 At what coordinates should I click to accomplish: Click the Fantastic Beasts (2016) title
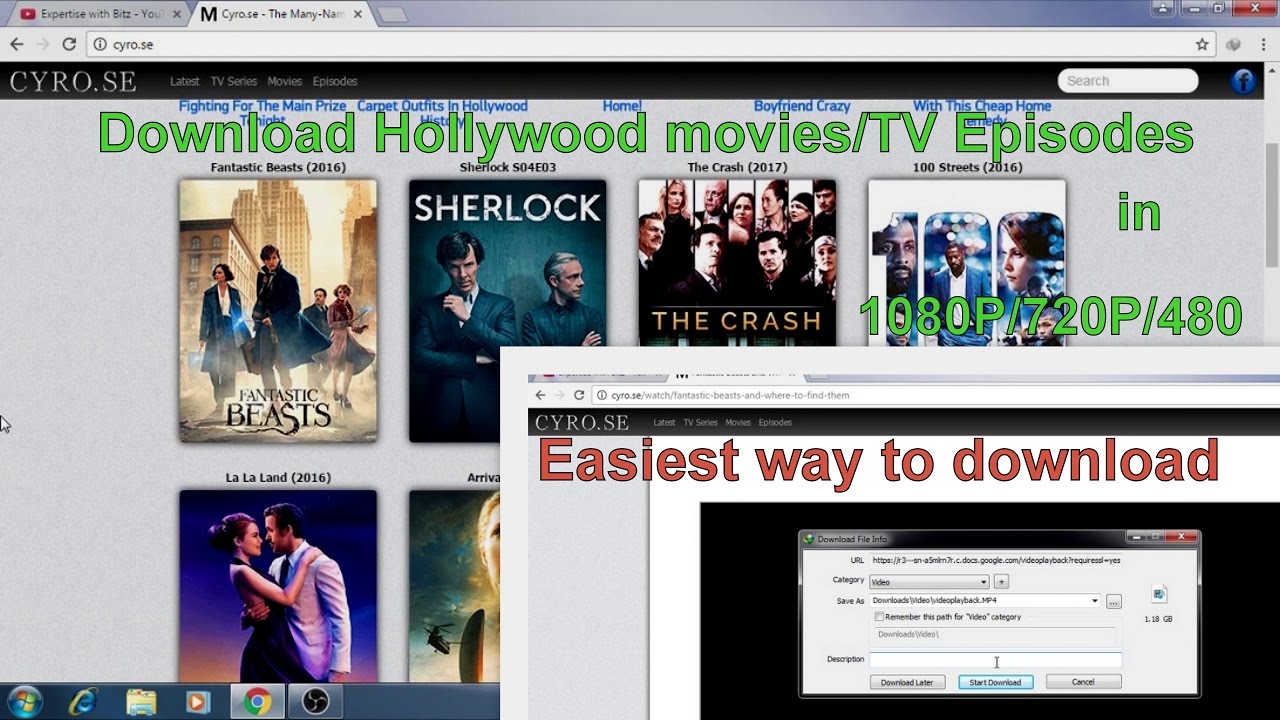[x=278, y=167]
